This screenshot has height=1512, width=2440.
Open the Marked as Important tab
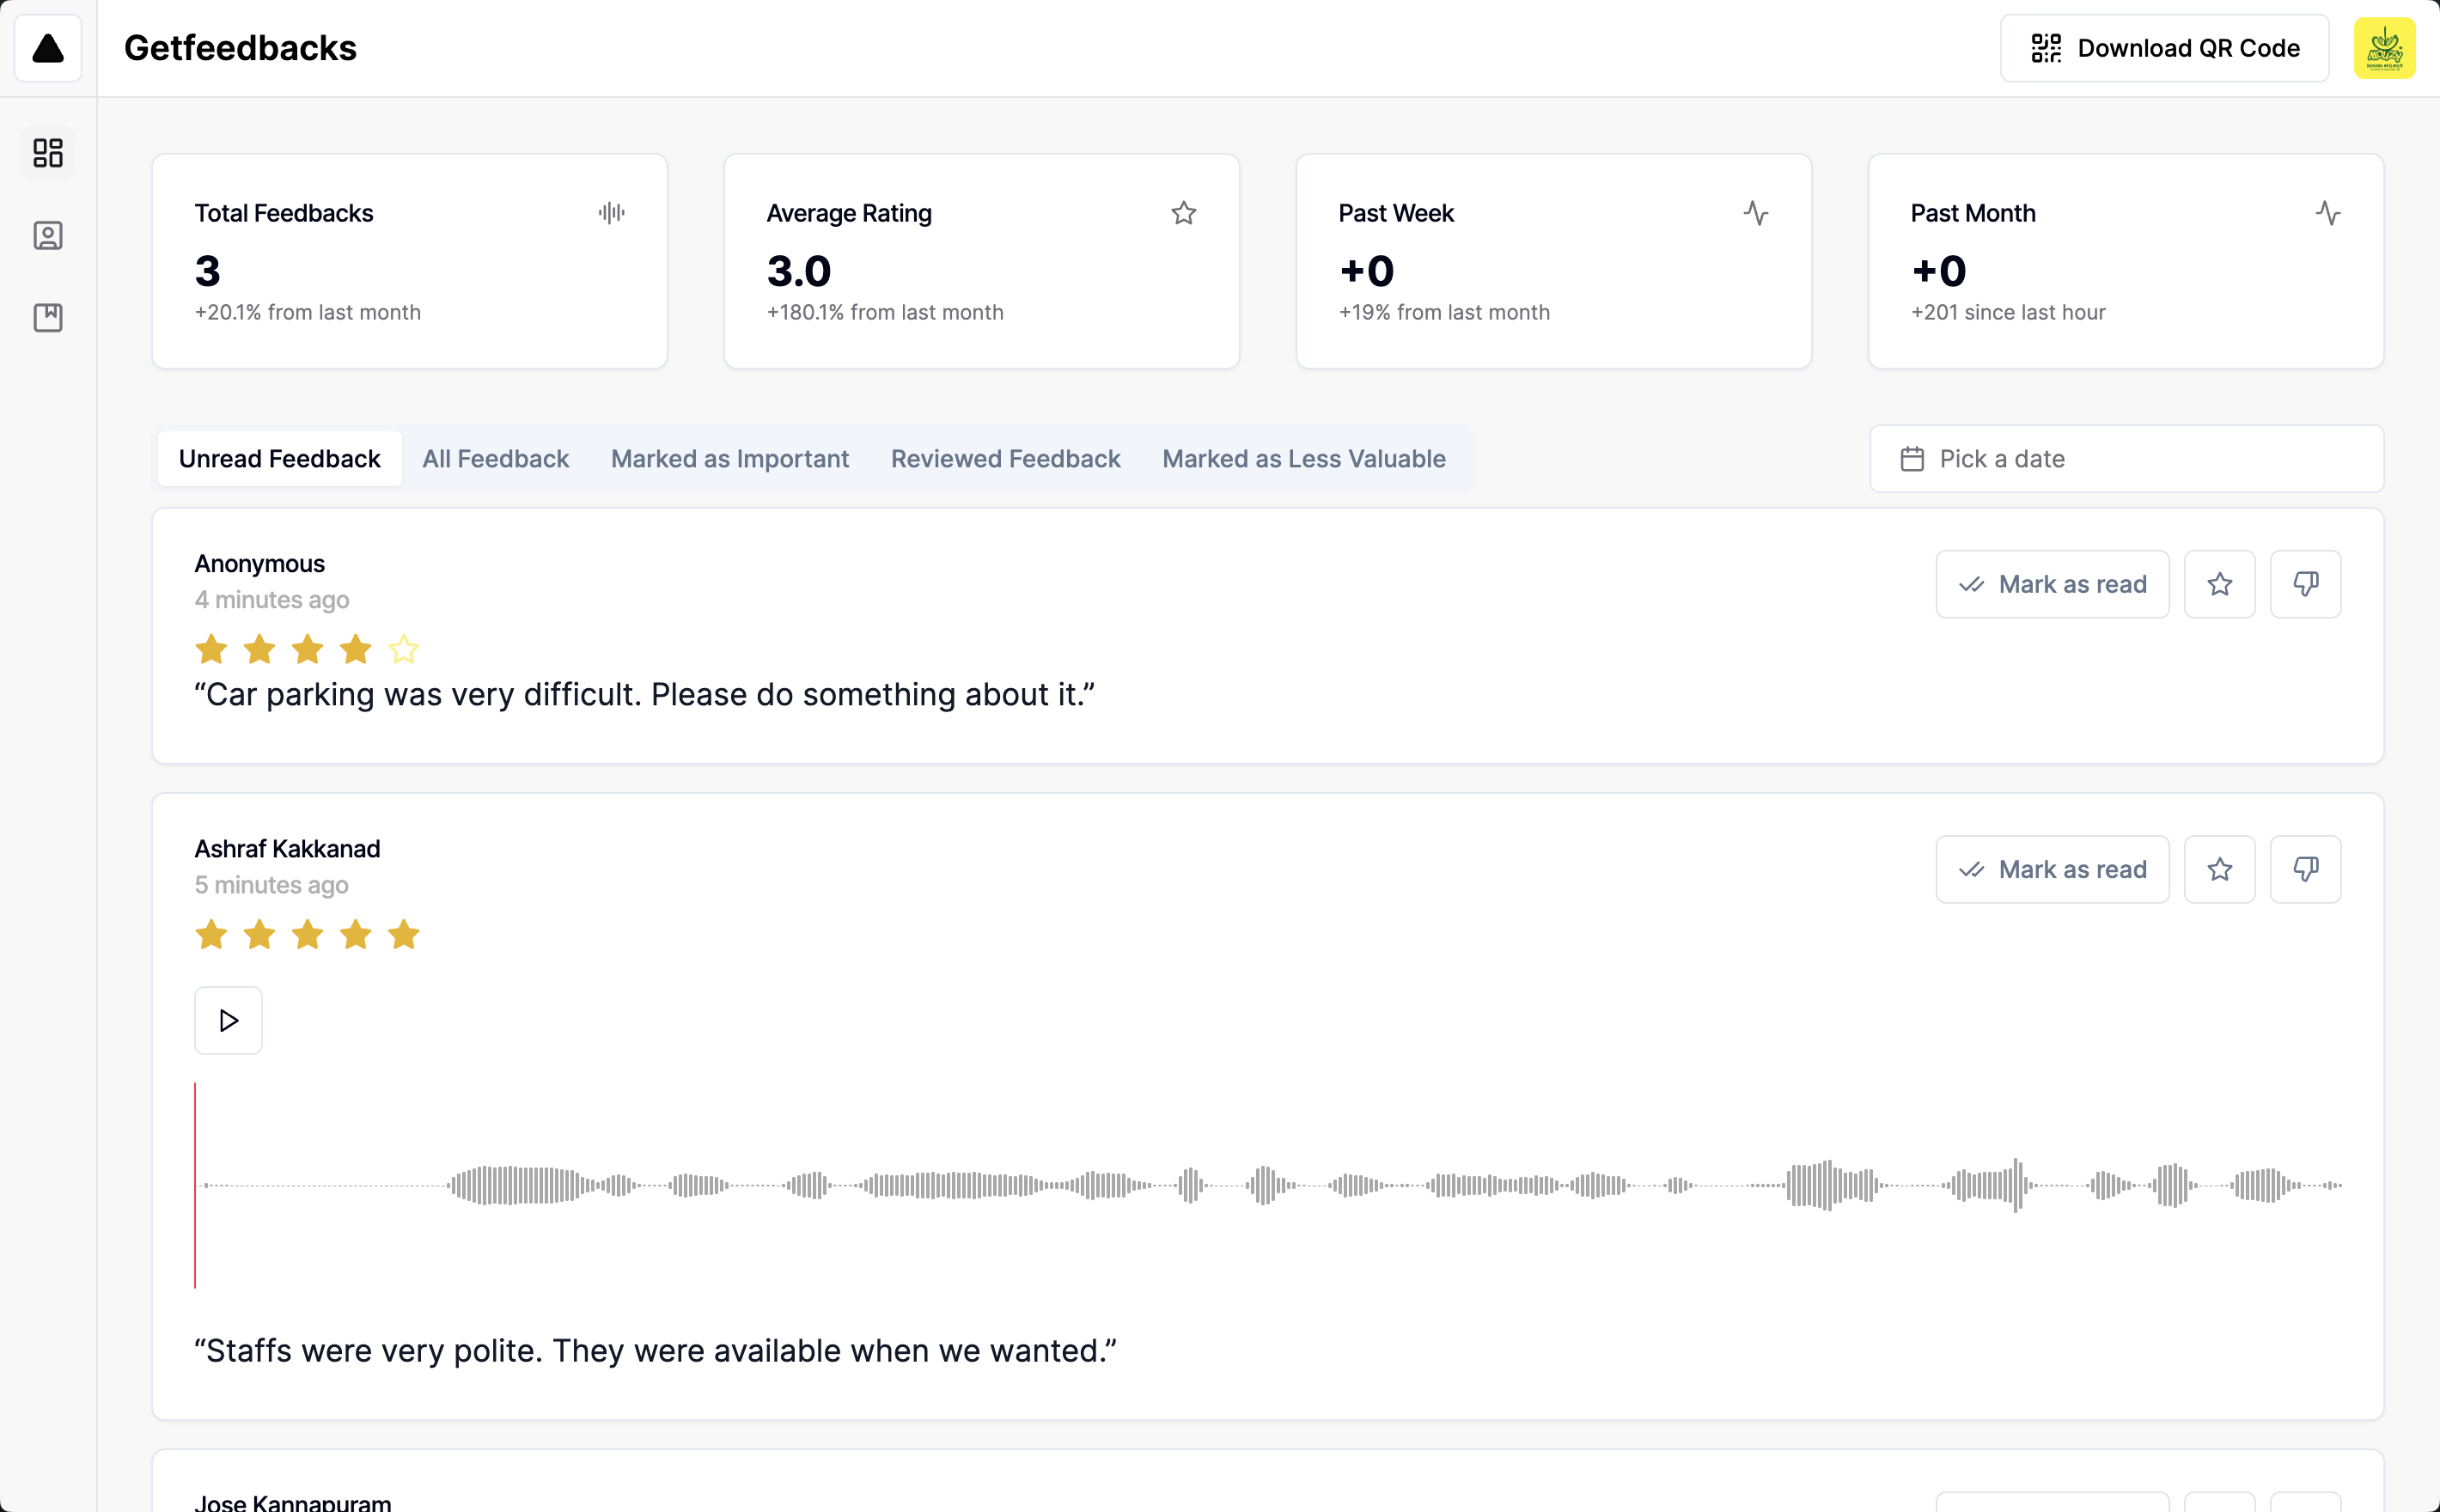click(x=729, y=459)
